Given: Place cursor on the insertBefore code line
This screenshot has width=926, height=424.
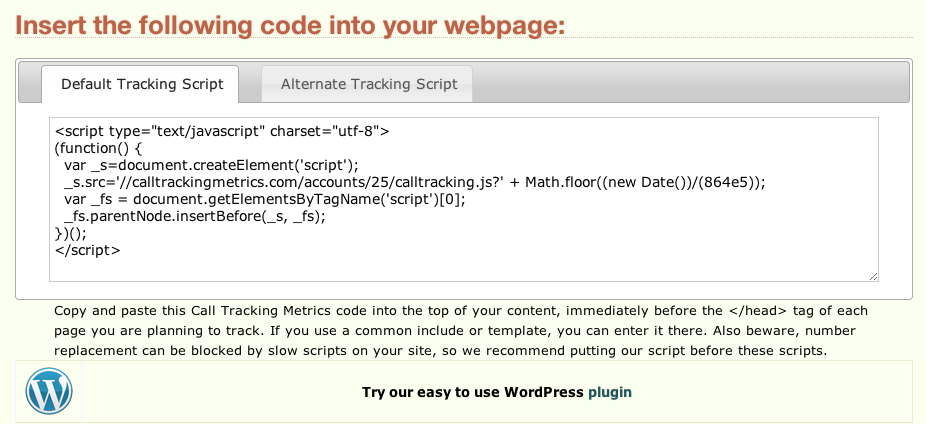Looking at the screenshot, I should (x=194, y=215).
